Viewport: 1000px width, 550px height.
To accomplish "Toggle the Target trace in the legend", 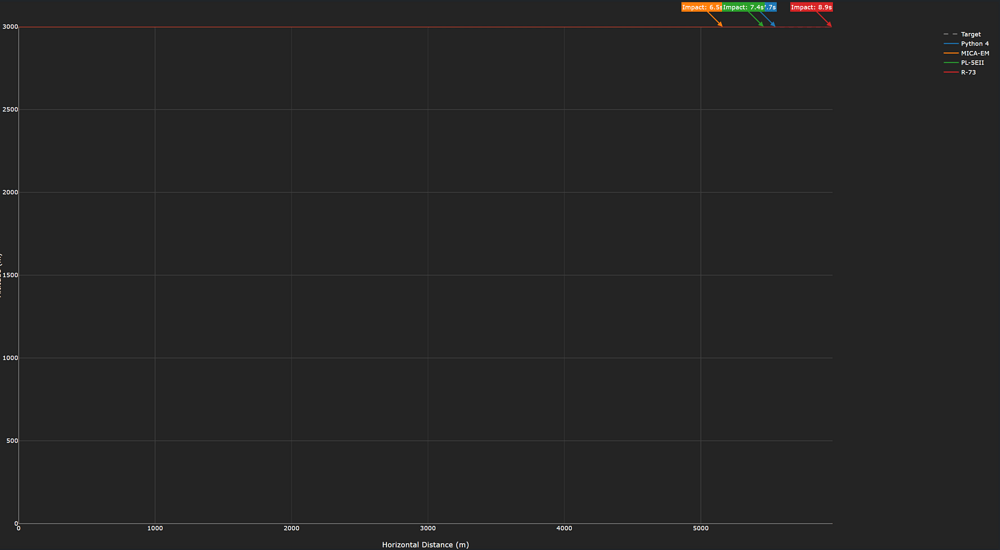I will 962,34.
